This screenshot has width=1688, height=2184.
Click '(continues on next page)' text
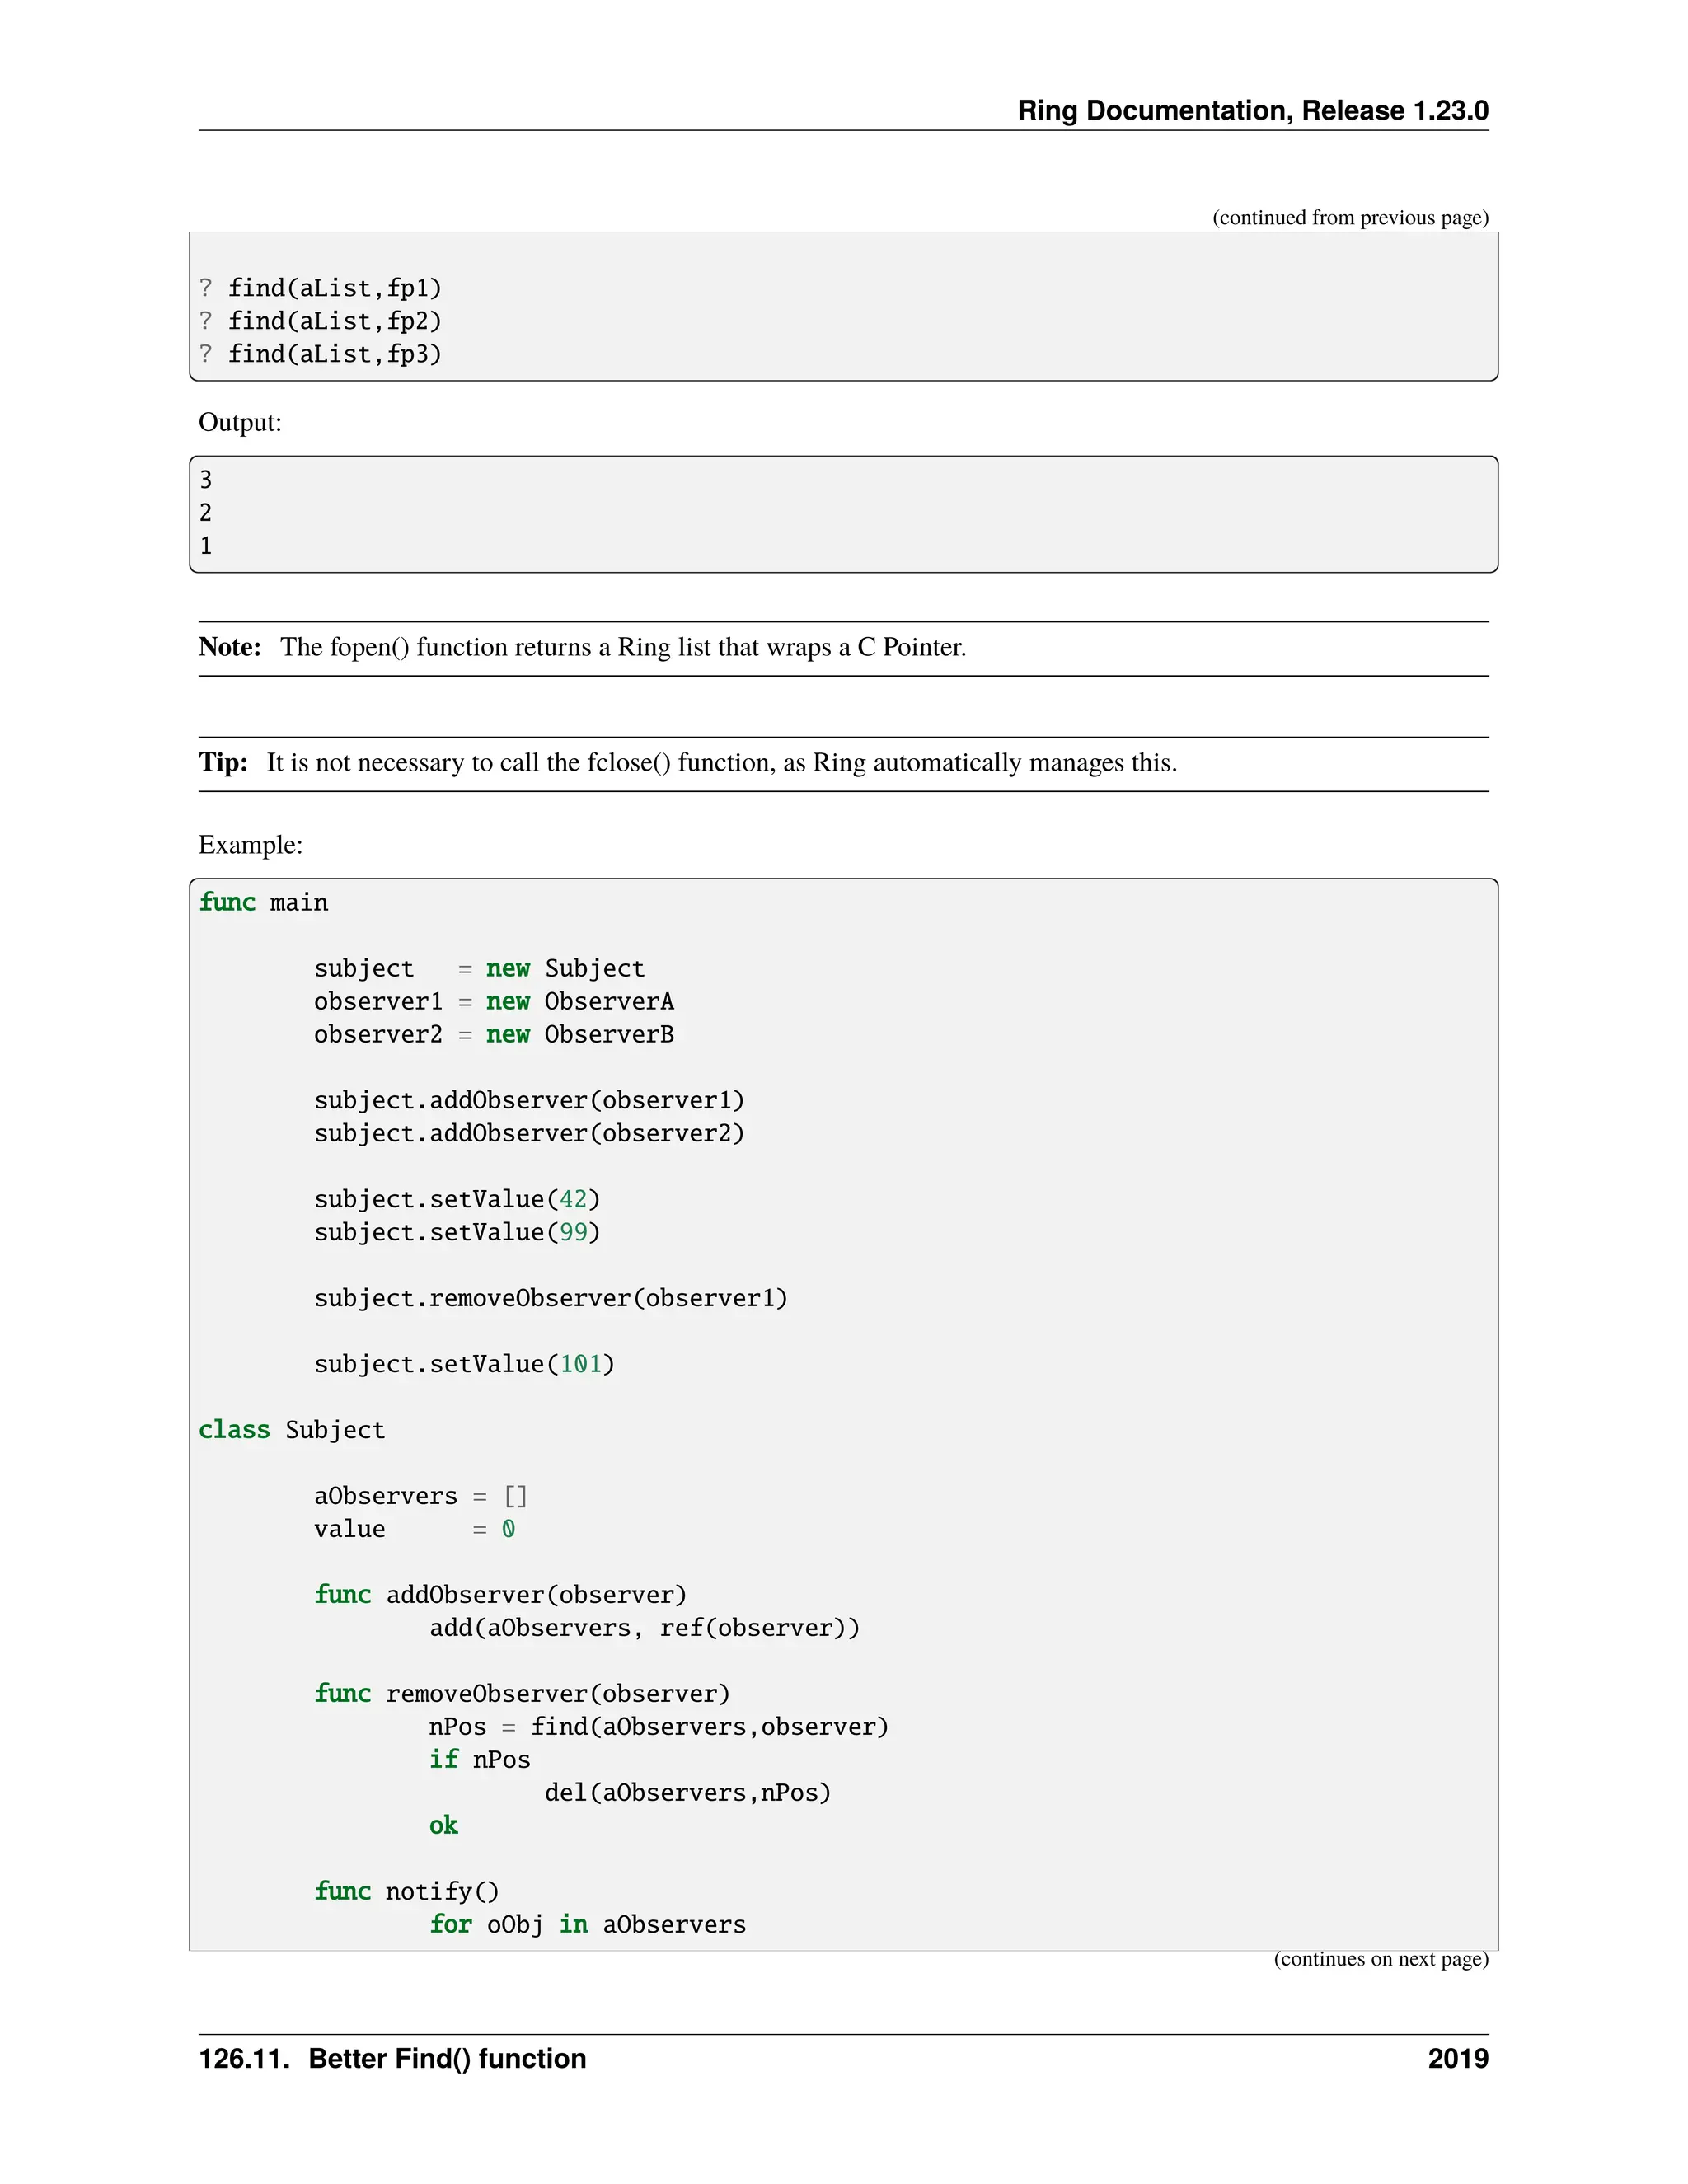1381,1959
